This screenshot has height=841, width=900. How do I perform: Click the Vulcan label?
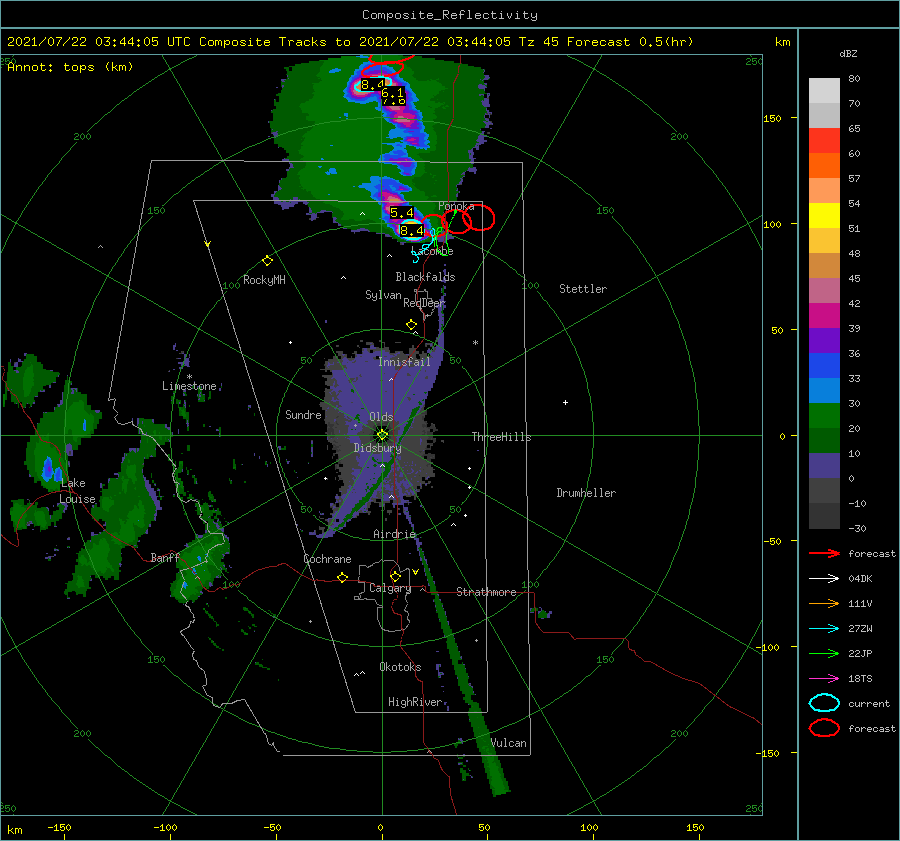click(508, 743)
